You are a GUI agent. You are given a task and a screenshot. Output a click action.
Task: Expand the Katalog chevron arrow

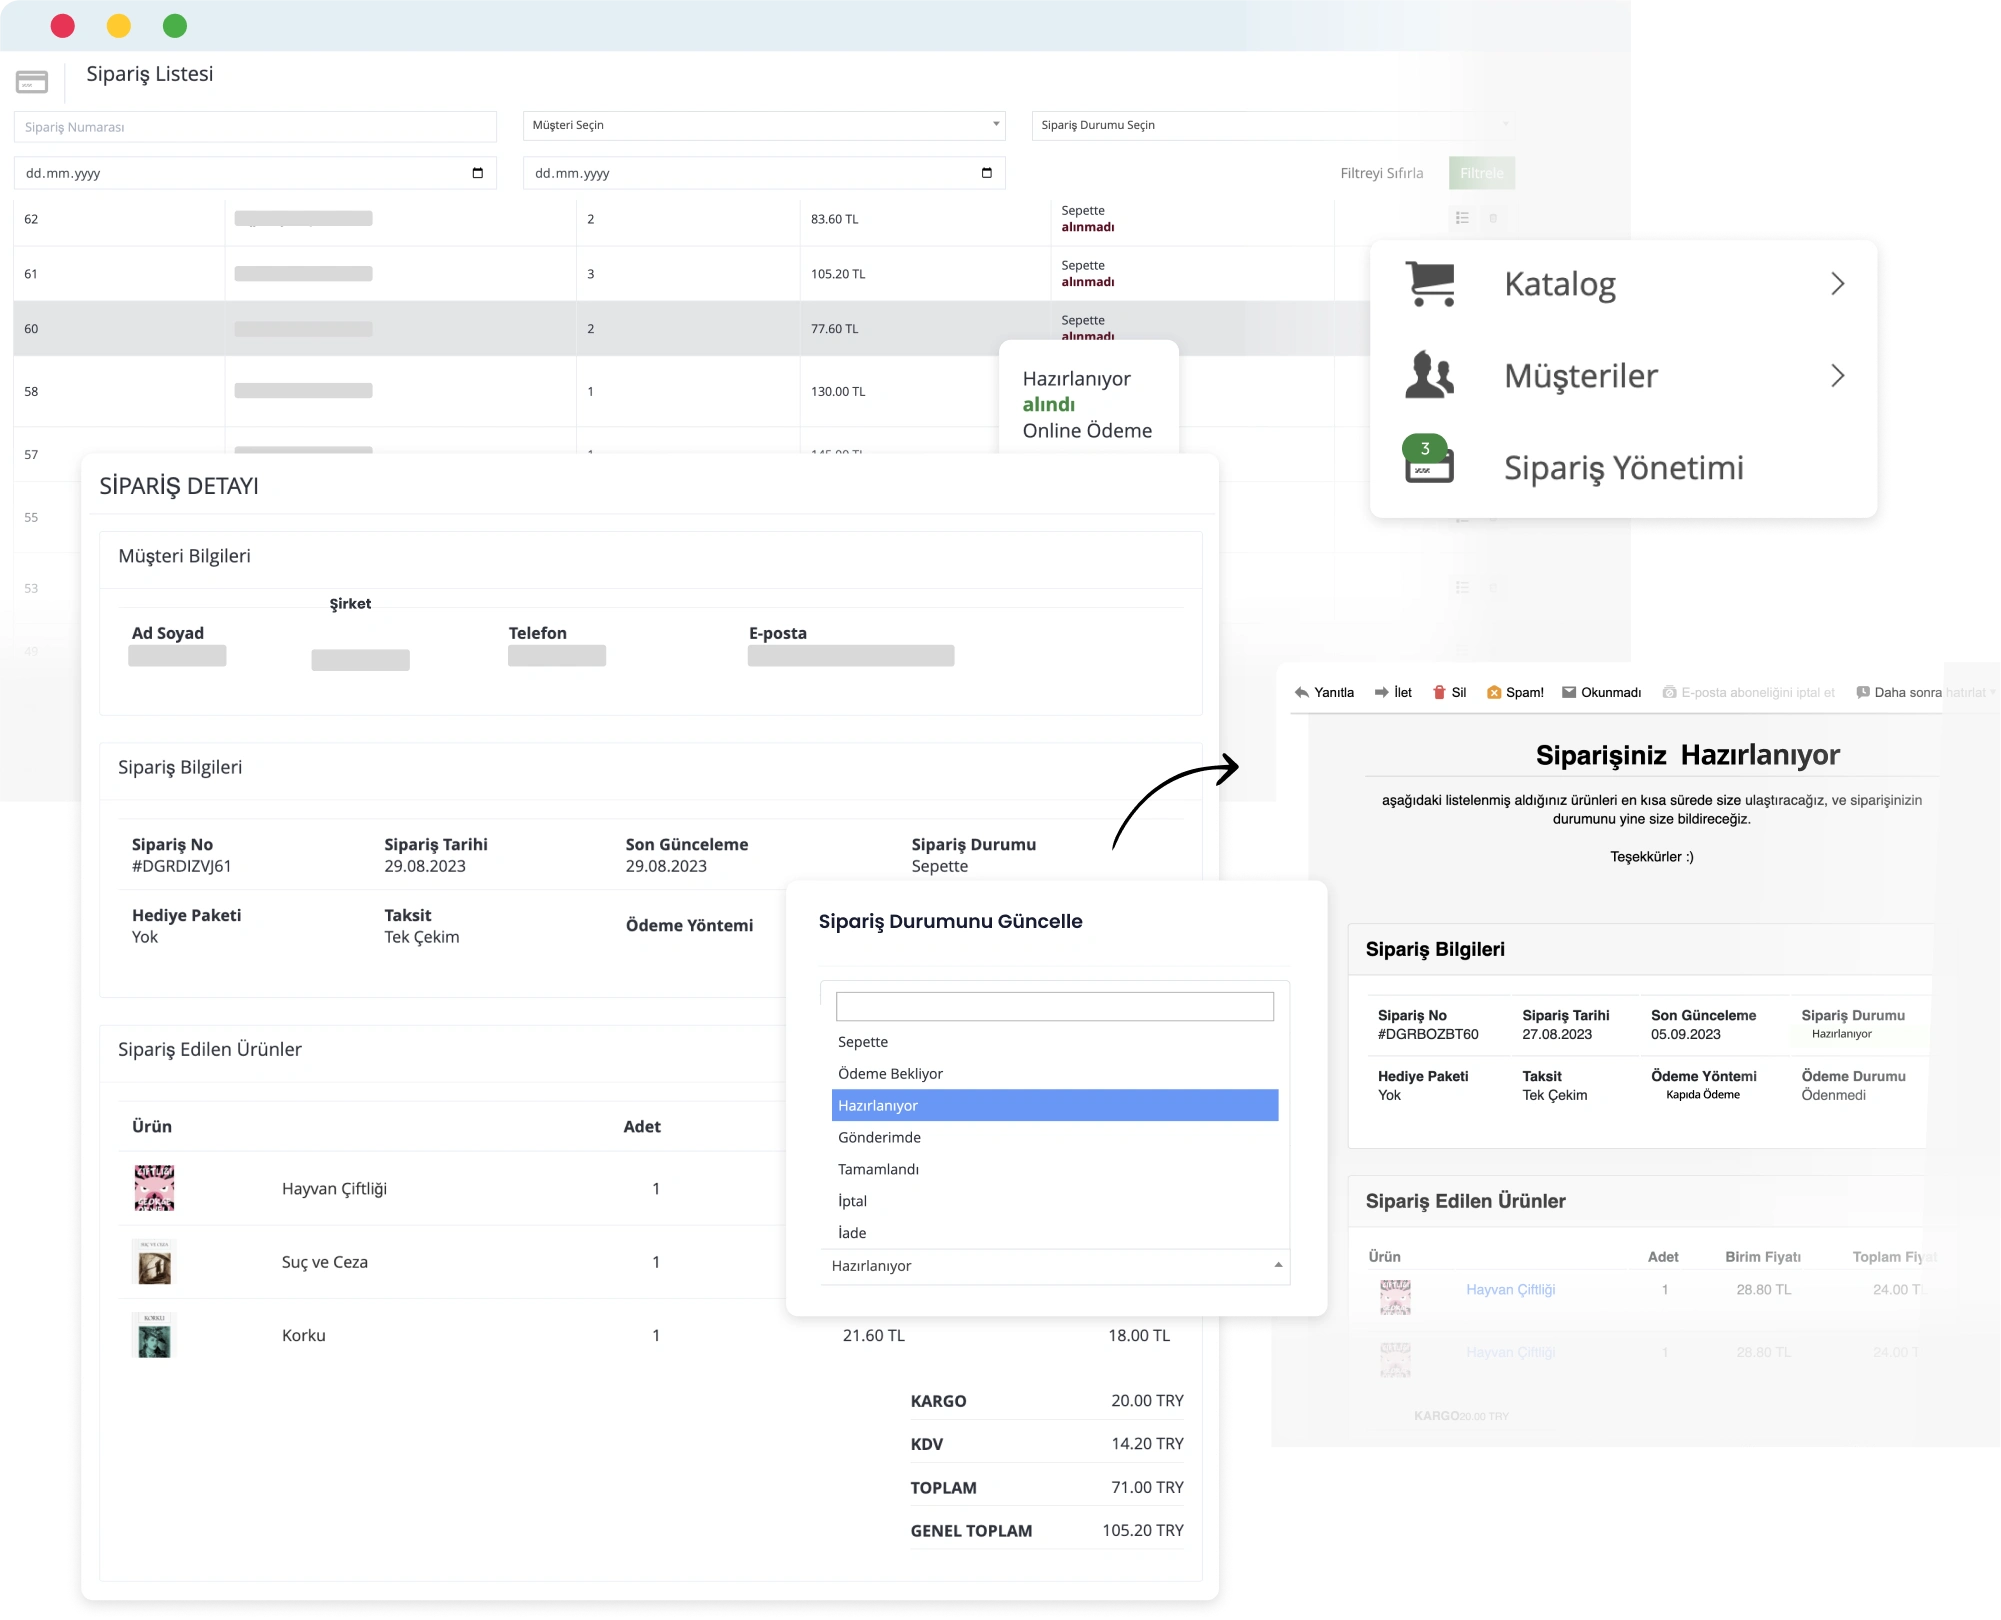pyautogui.click(x=1837, y=284)
